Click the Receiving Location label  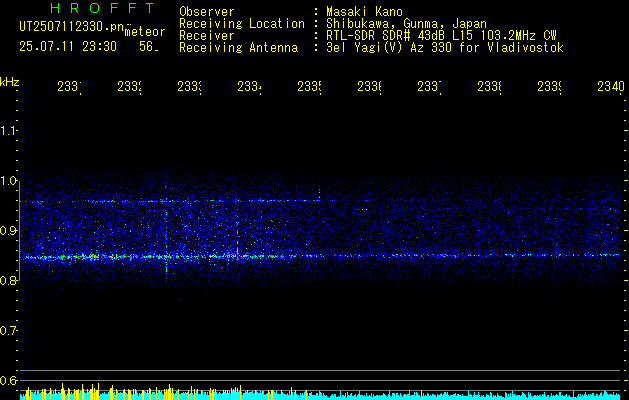[242, 24]
